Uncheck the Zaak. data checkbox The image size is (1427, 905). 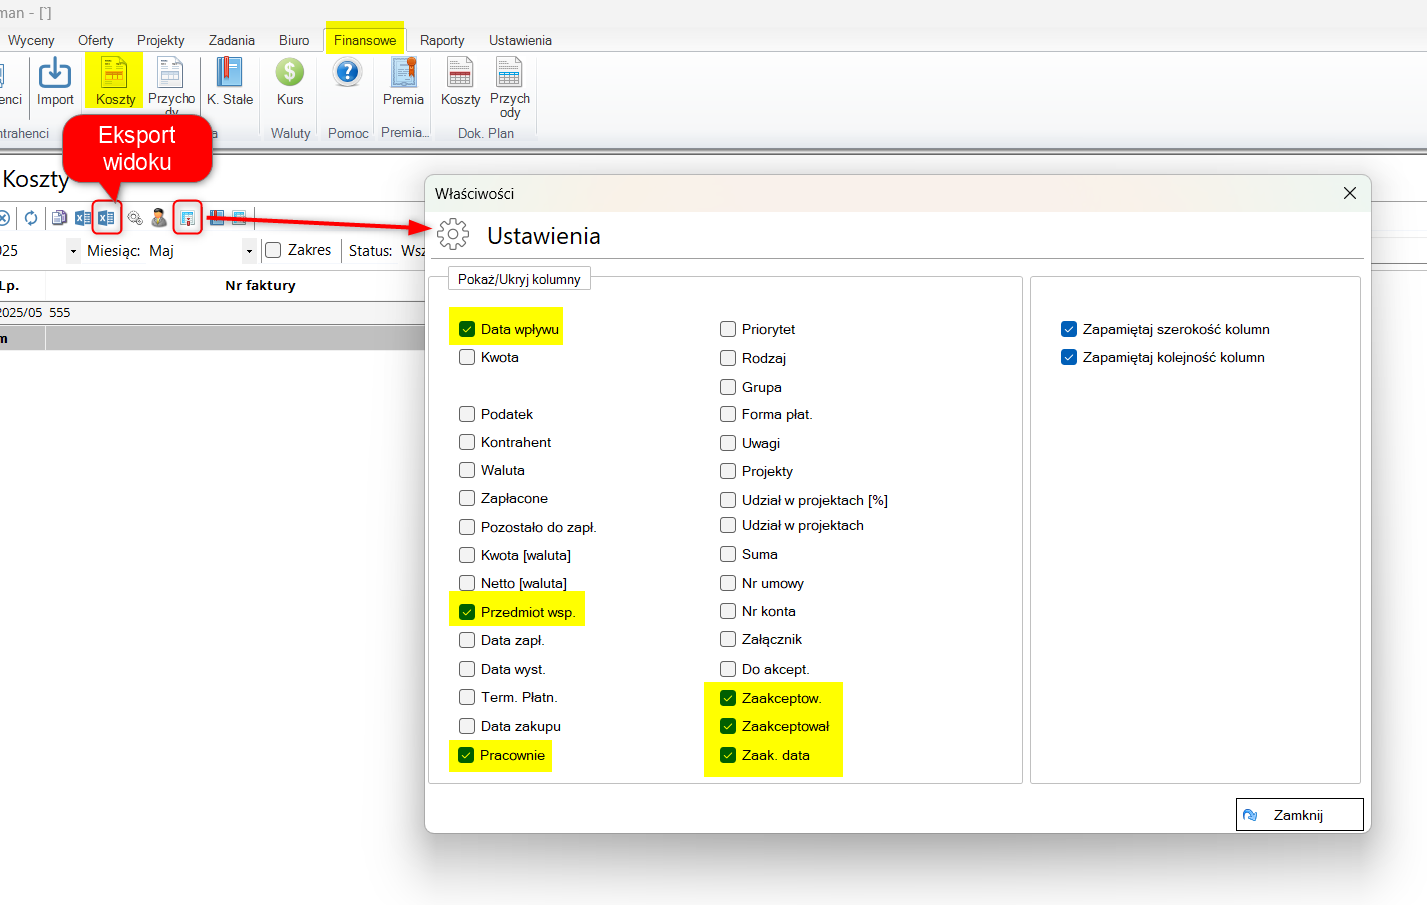point(728,755)
